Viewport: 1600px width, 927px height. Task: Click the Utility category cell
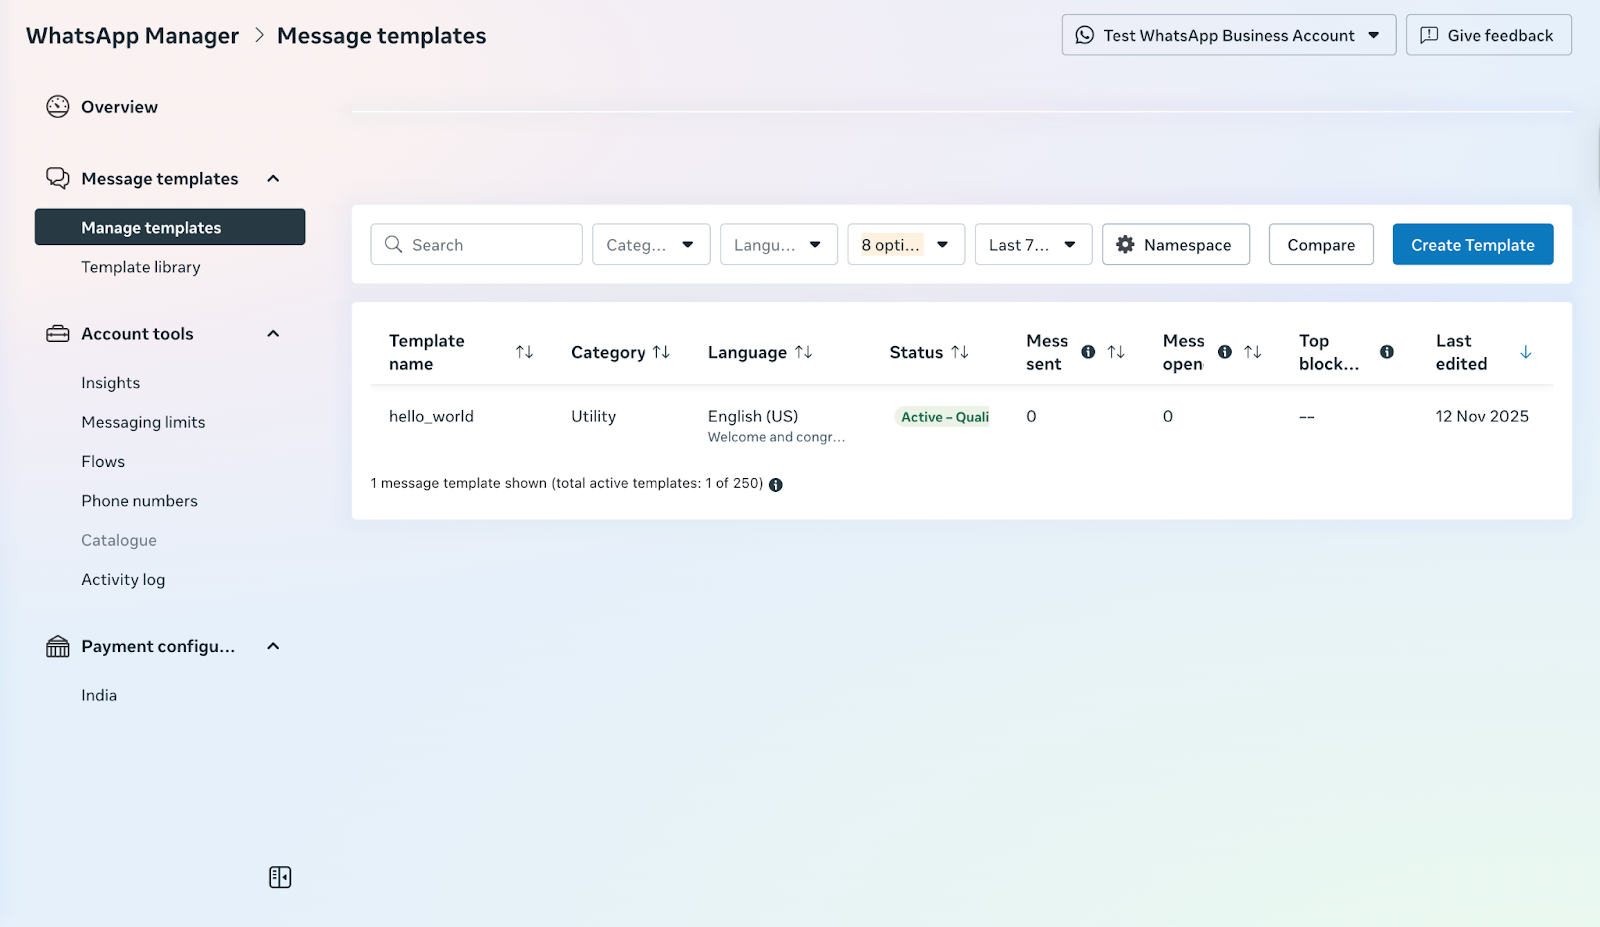tap(594, 416)
